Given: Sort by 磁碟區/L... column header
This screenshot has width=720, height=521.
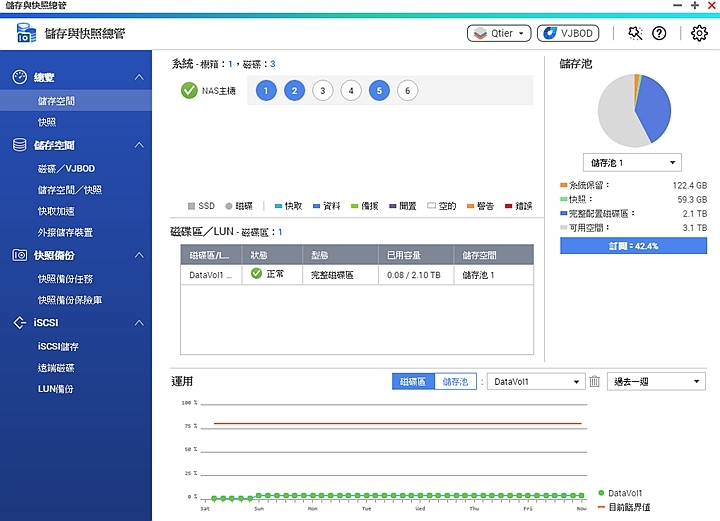Looking at the screenshot, I should pos(211,255).
